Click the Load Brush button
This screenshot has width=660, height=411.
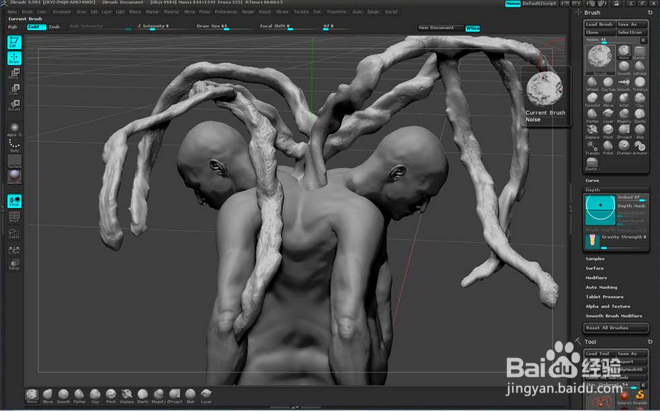tap(599, 24)
